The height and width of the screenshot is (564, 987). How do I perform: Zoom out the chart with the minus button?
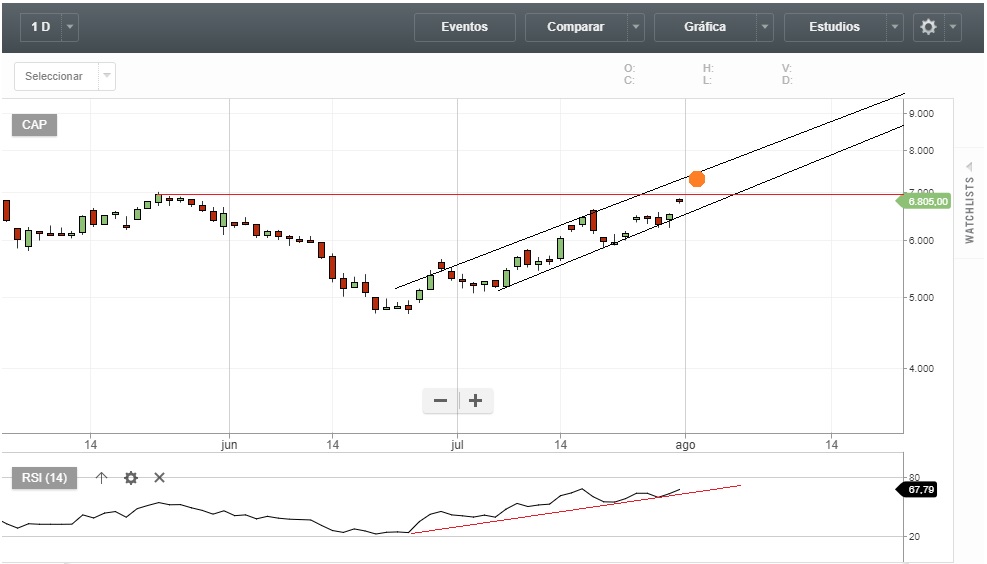(441, 400)
